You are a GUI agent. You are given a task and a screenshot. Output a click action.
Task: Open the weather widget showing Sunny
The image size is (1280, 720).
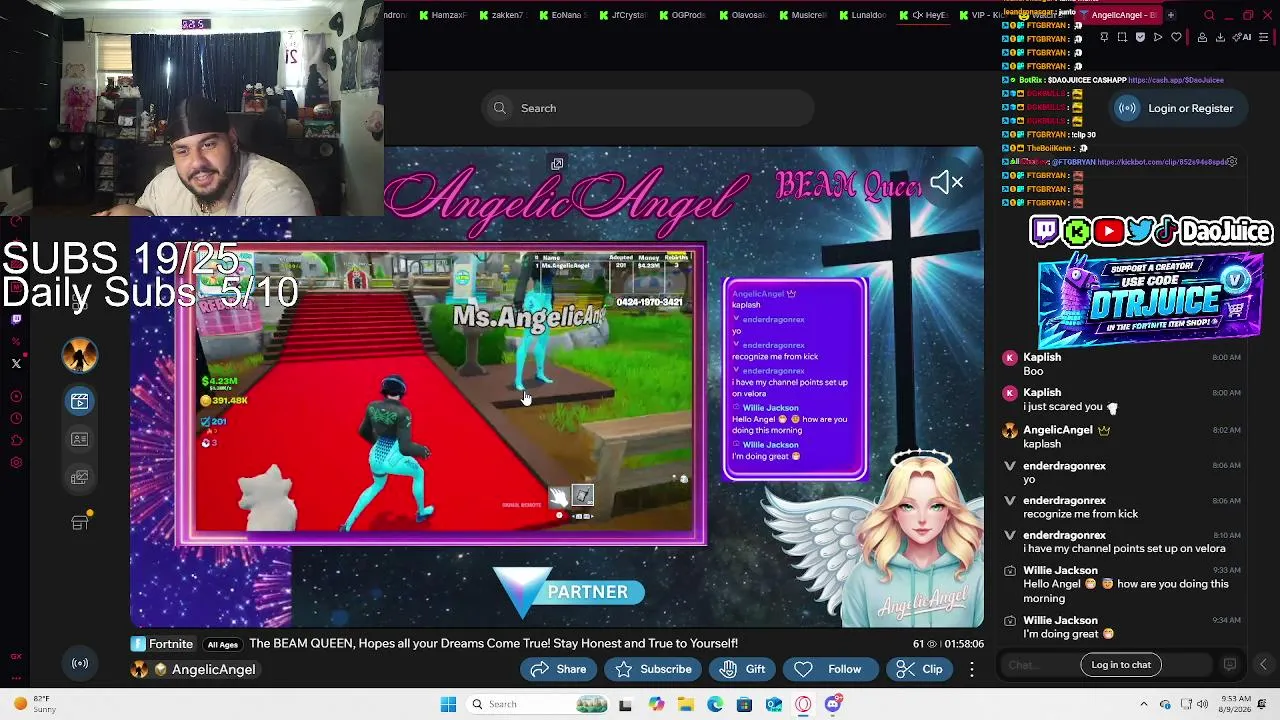32,704
